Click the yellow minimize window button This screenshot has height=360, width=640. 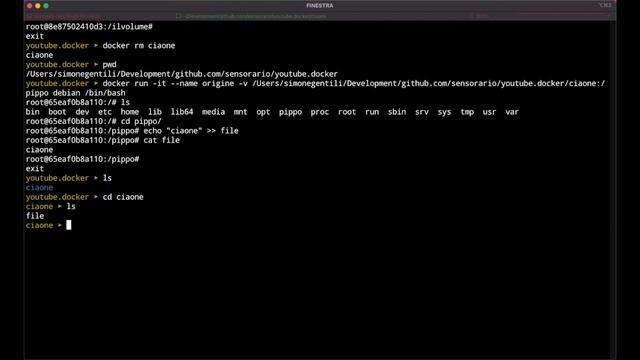(38, 6)
